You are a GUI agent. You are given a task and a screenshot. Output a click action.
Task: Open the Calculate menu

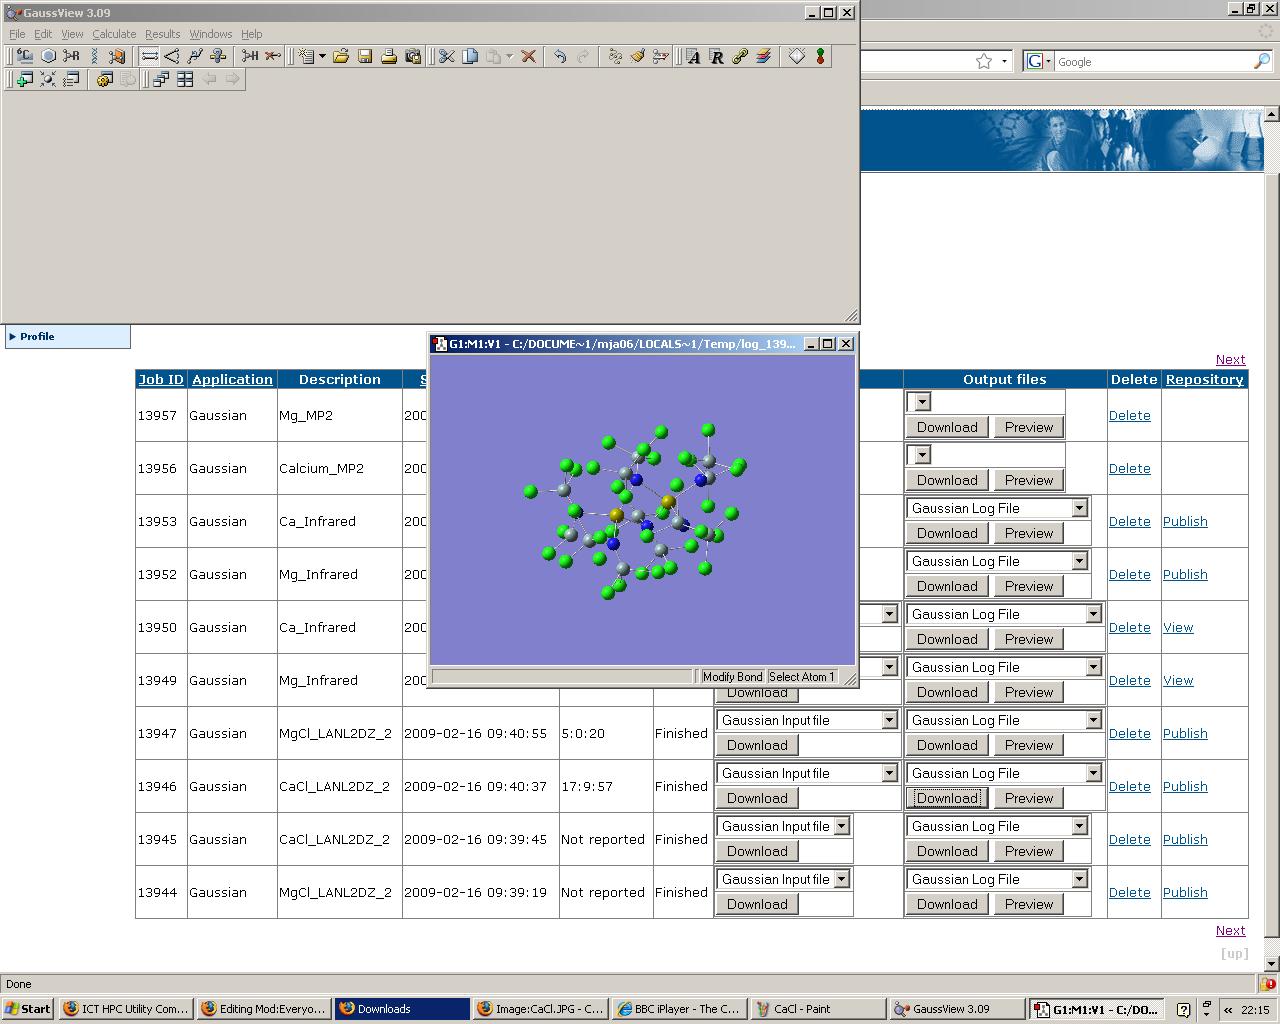click(x=114, y=34)
